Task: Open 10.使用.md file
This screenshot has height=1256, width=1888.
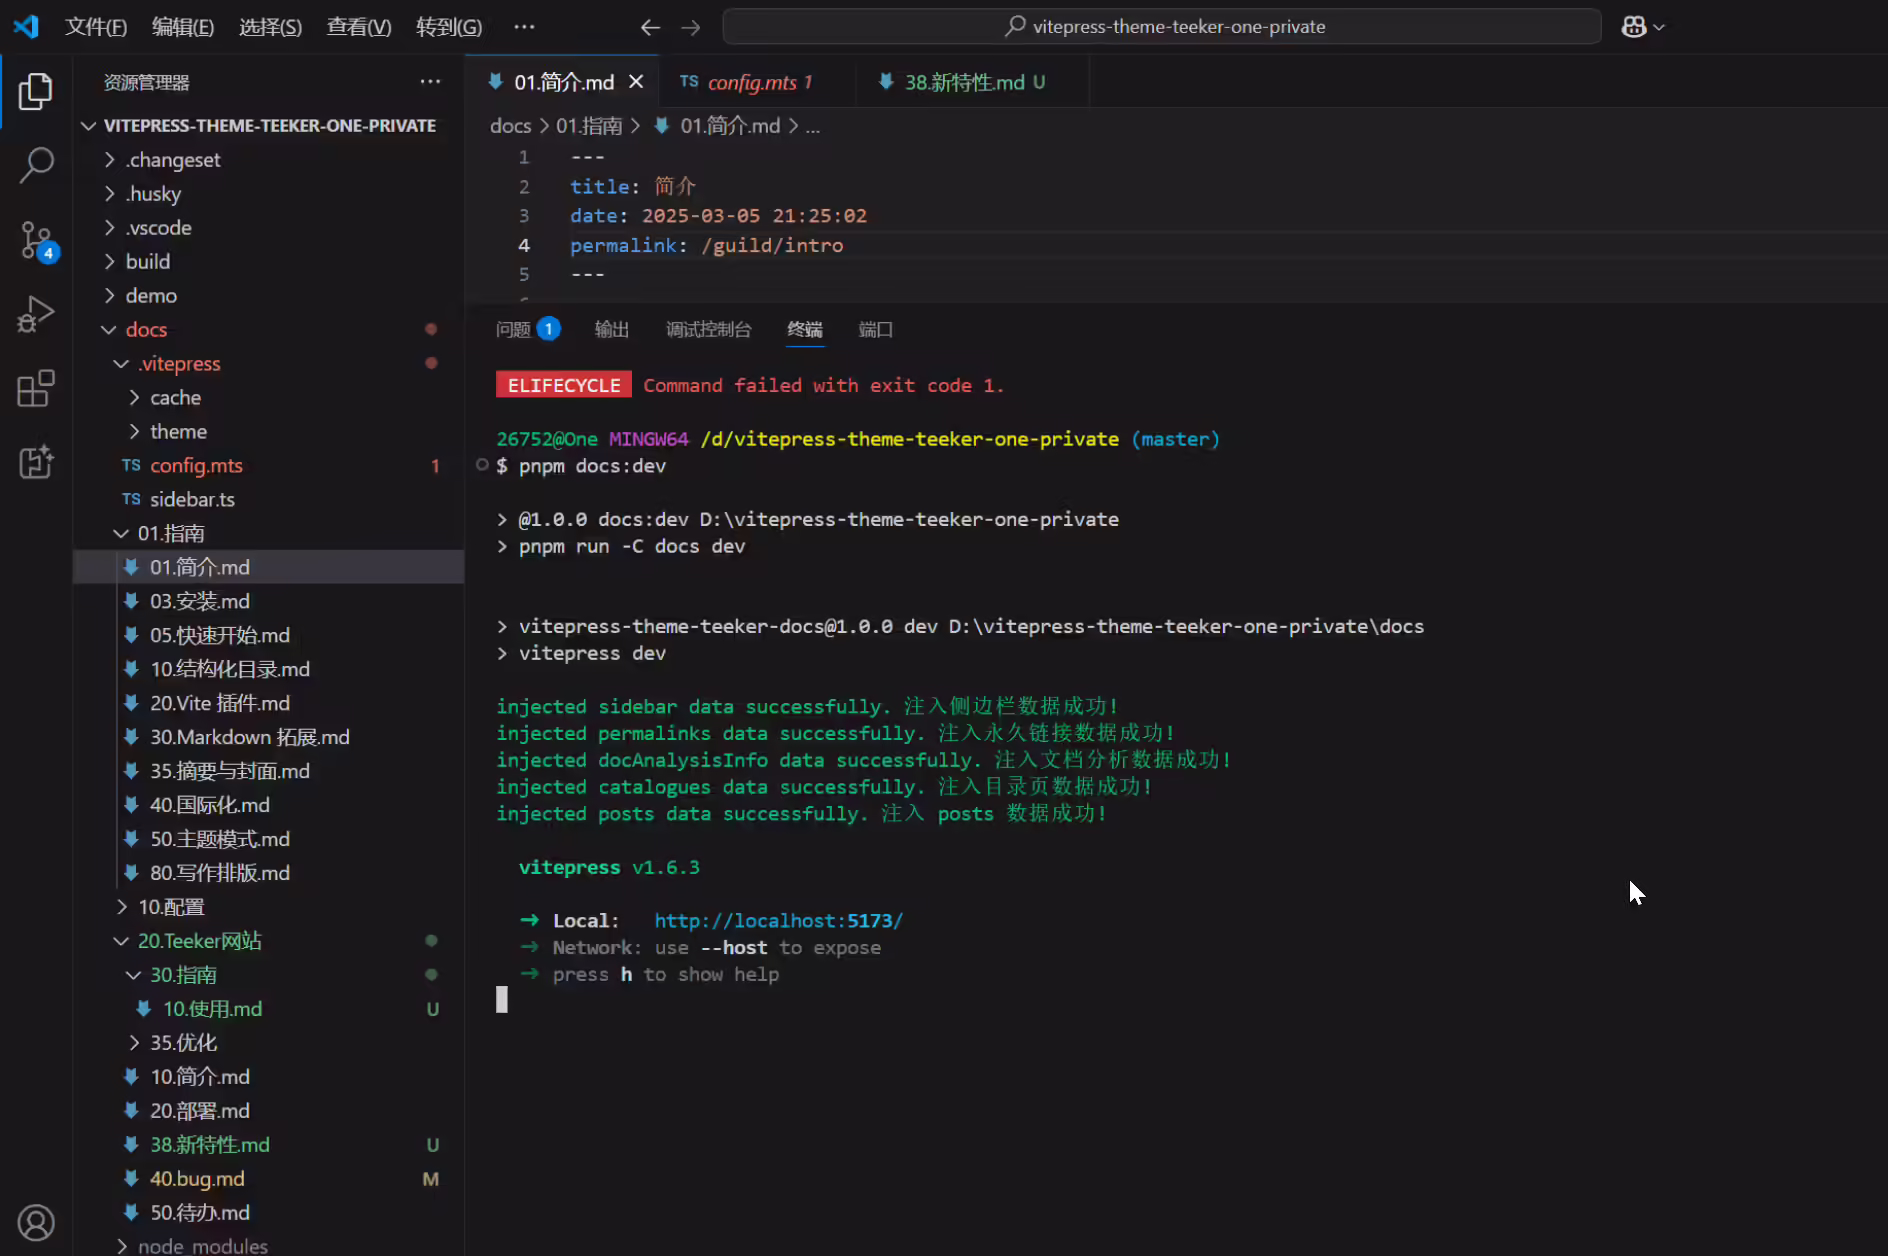Action: pos(268,1008)
